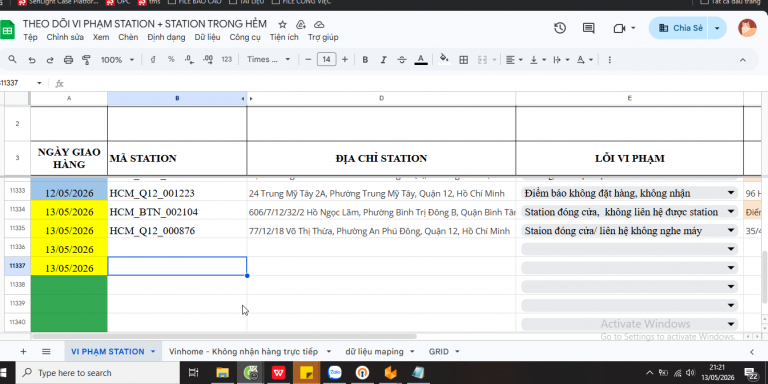
Task: Open text rotation dropdown
Action: pyautogui.click(x=584, y=60)
